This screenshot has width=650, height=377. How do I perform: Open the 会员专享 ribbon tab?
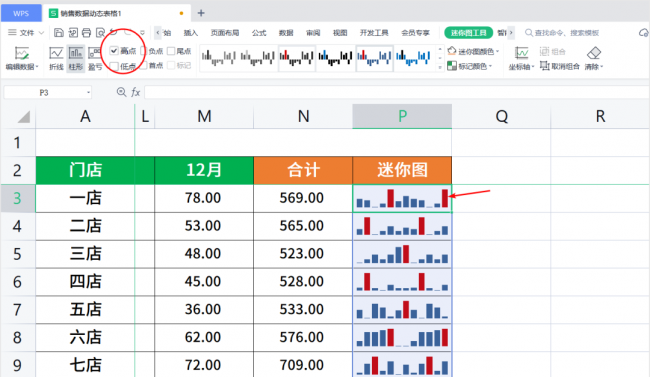(x=415, y=33)
